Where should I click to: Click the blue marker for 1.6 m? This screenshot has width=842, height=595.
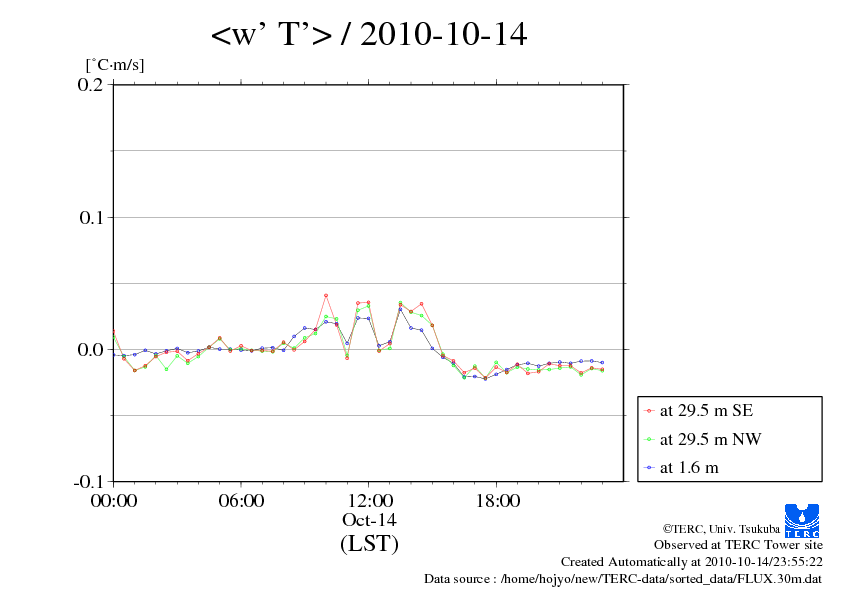click(650, 467)
